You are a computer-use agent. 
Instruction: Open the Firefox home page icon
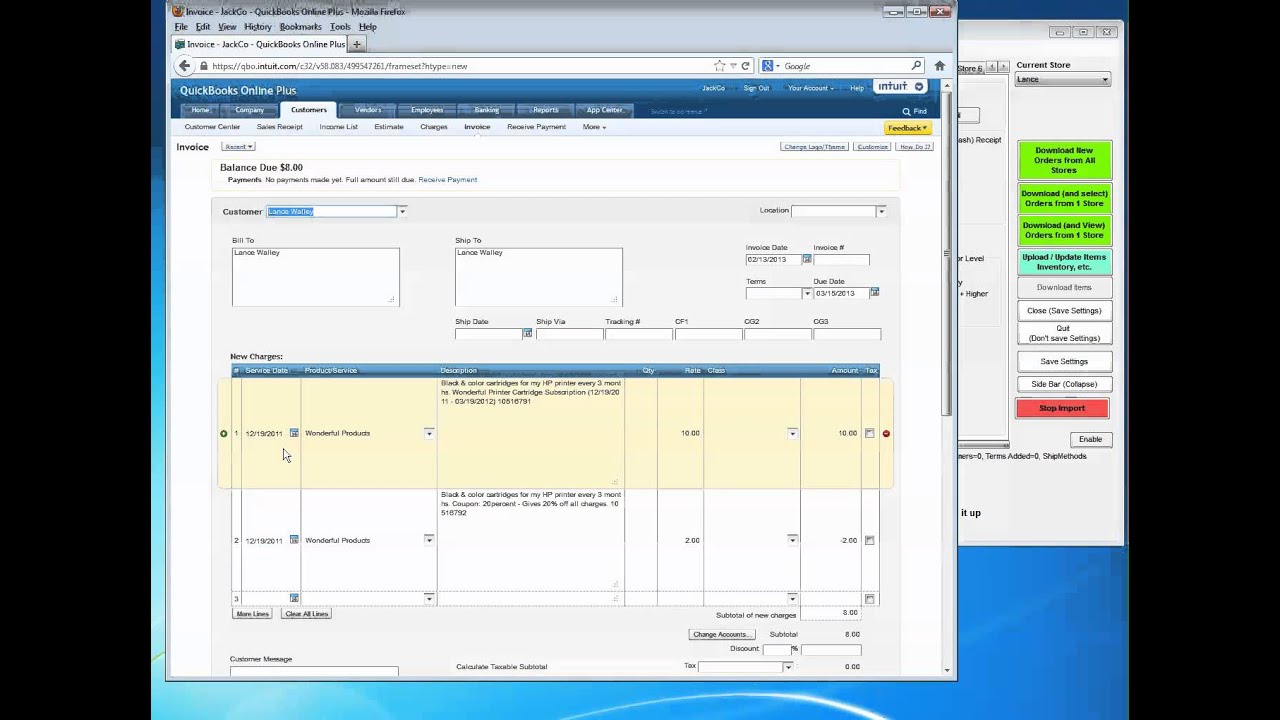939,66
